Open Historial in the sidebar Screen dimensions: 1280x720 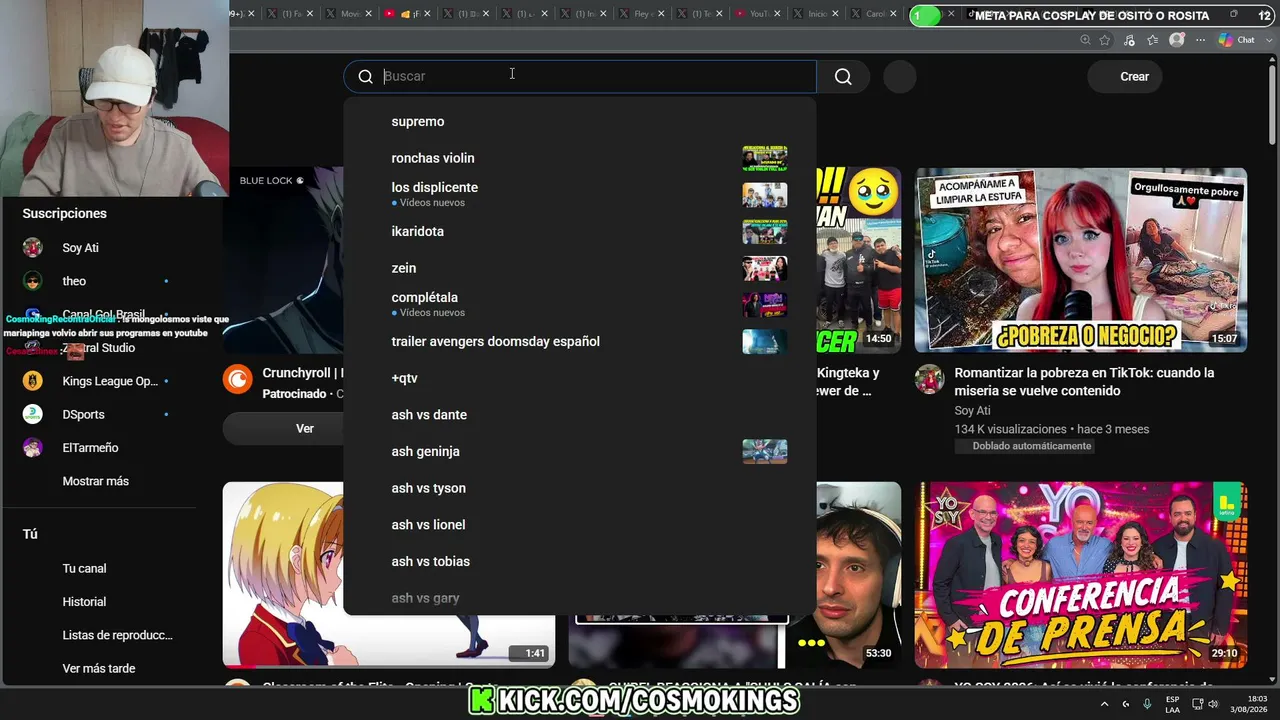[84, 602]
